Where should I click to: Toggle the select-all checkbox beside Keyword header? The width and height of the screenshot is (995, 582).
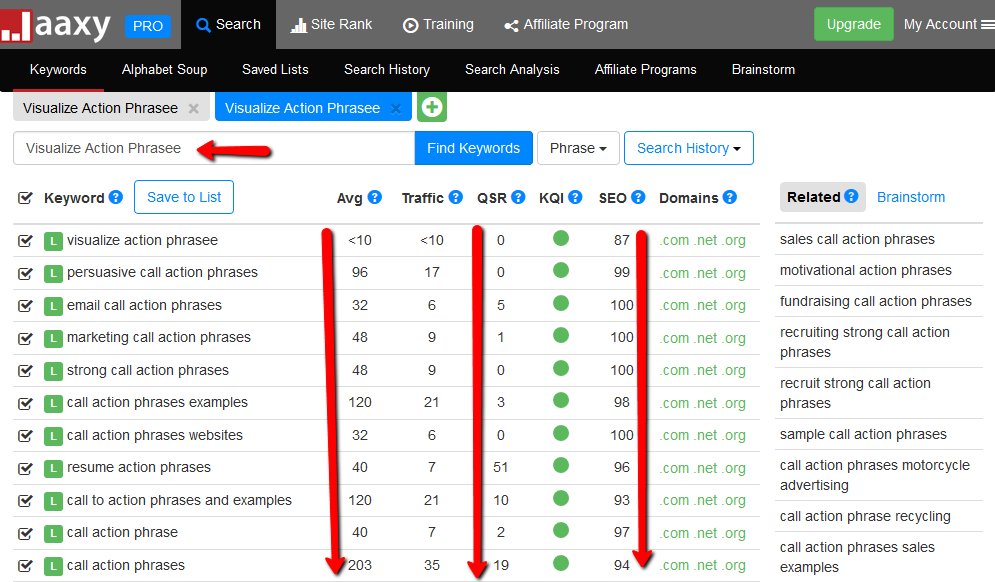point(25,198)
